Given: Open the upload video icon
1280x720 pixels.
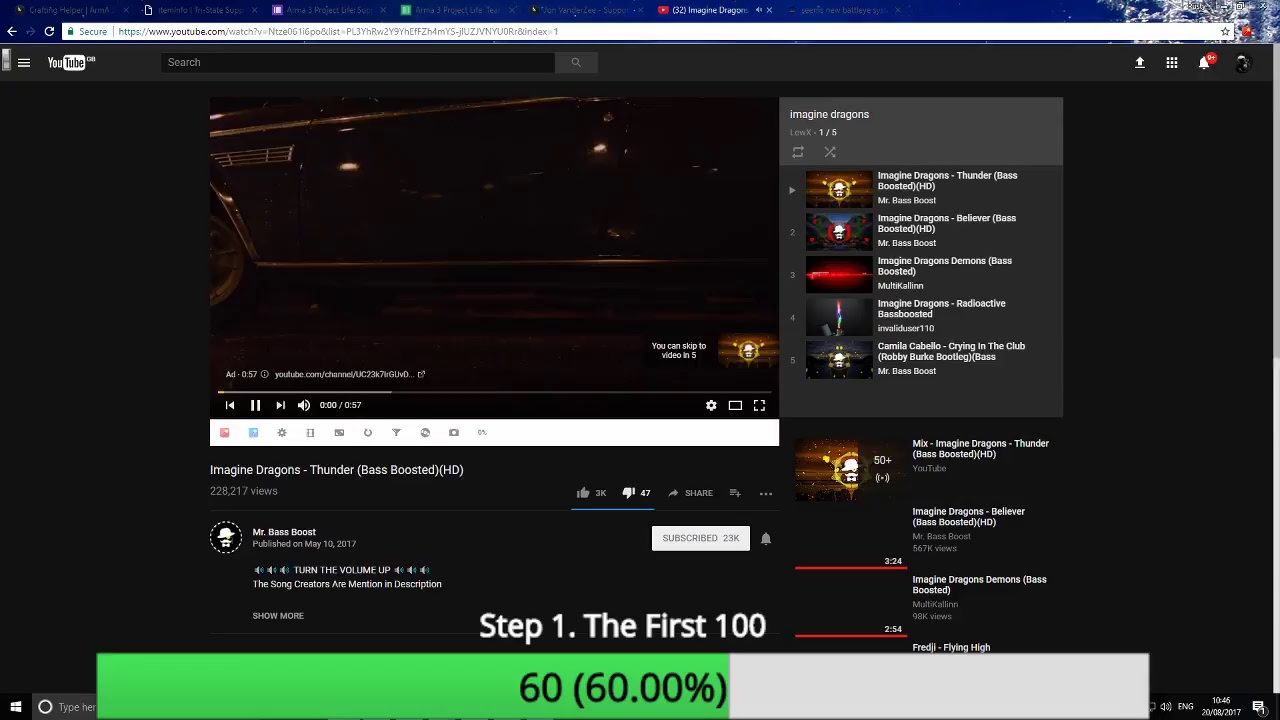Looking at the screenshot, I should pyautogui.click(x=1139, y=63).
